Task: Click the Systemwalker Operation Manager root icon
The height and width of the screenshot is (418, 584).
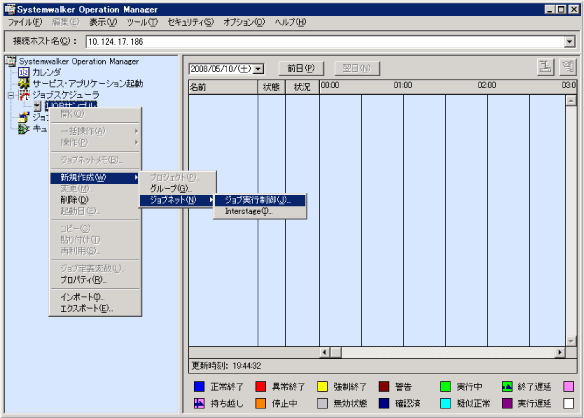Action: (11, 61)
